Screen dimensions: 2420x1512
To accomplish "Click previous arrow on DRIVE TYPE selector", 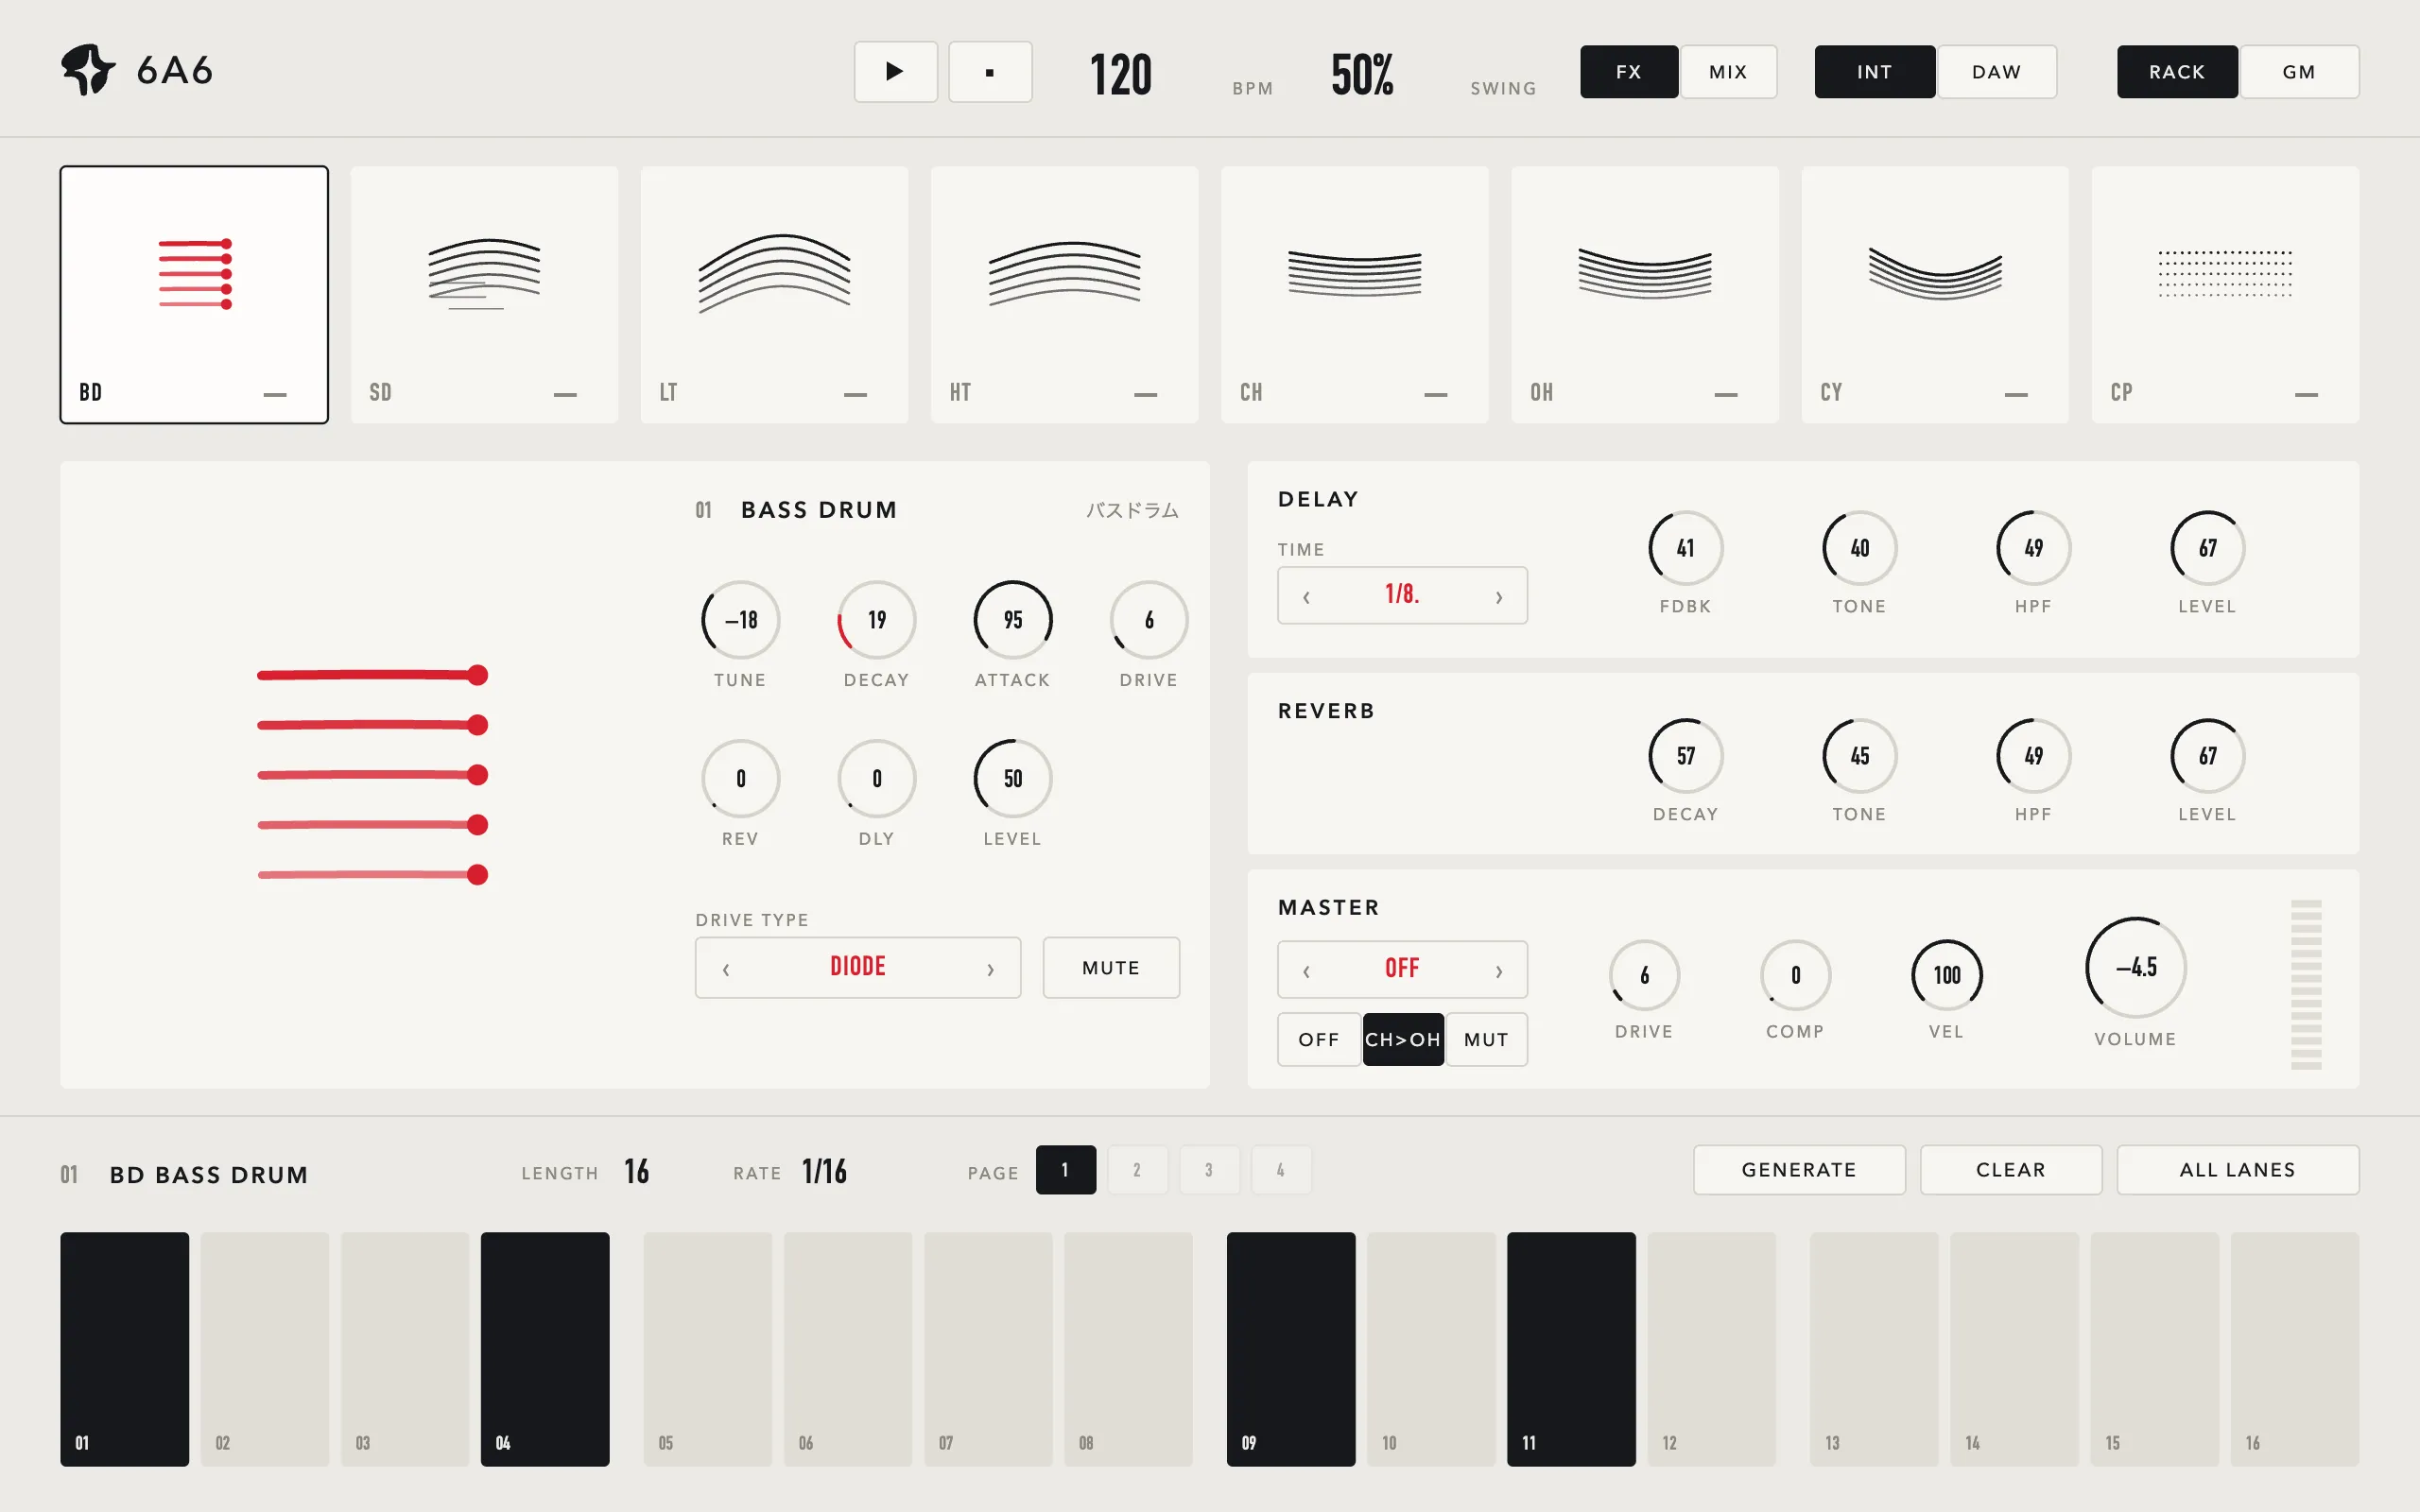I will point(726,969).
